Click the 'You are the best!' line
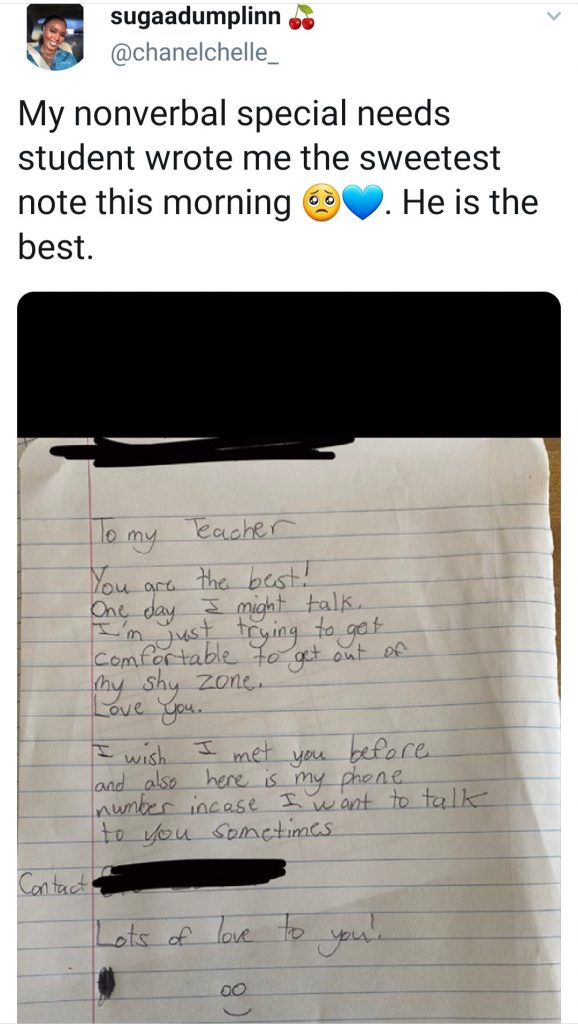Image resolution: width=578 pixels, height=1024 pixels. click(202, 579)
